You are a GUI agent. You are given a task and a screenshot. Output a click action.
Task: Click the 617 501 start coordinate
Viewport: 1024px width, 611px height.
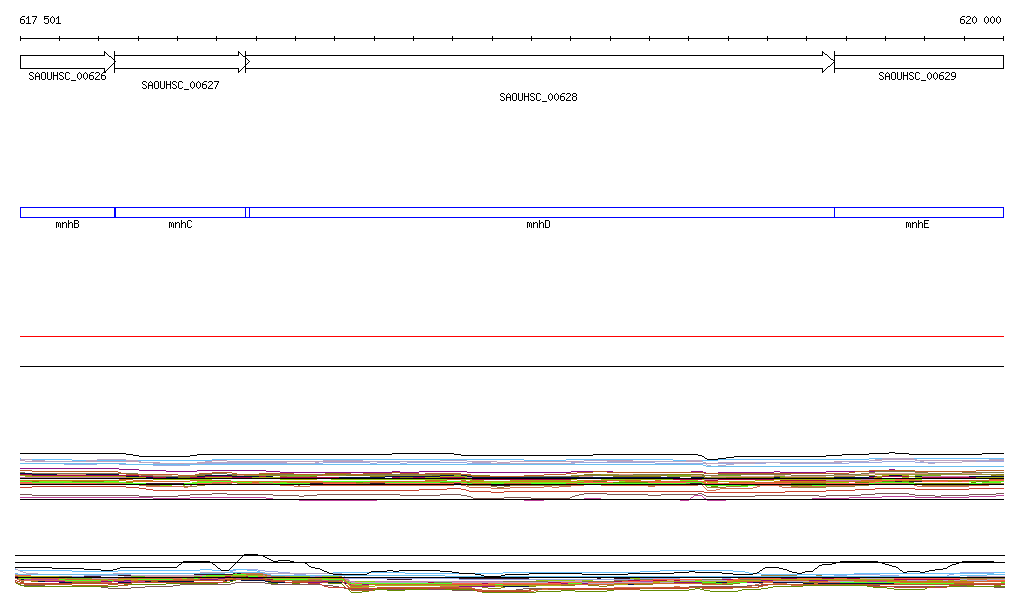[40, 20]
